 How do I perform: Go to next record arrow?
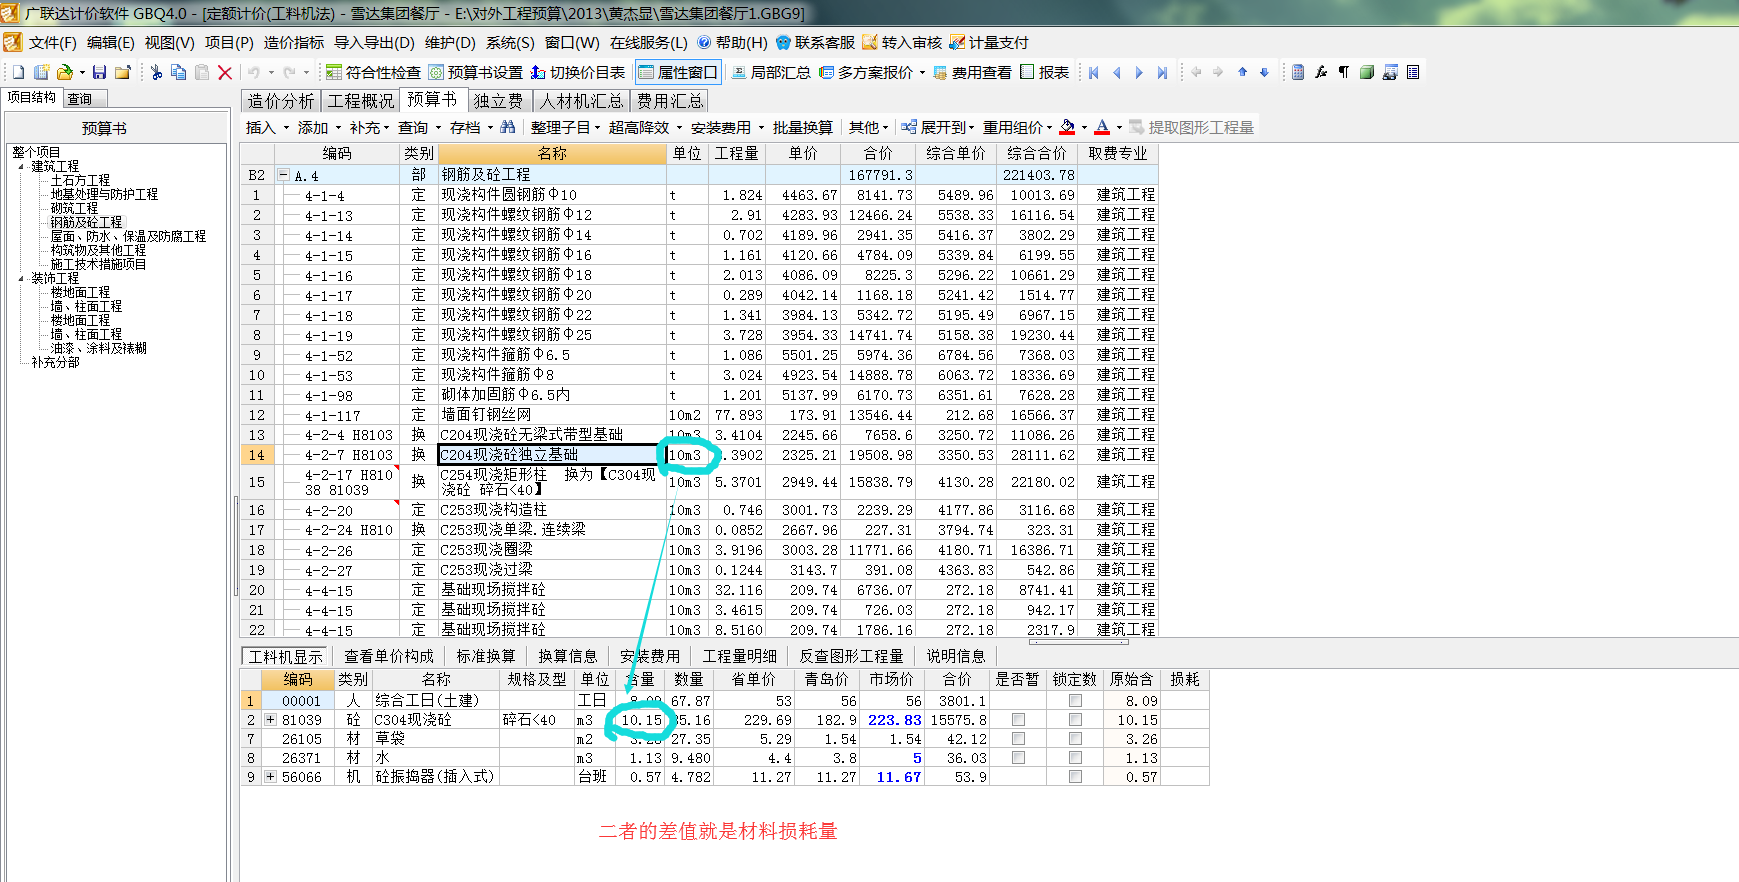(1139, 72)
